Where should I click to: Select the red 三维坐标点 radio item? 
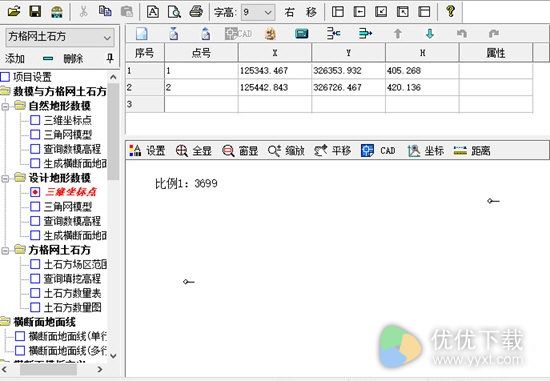click(x=35, y=192)
